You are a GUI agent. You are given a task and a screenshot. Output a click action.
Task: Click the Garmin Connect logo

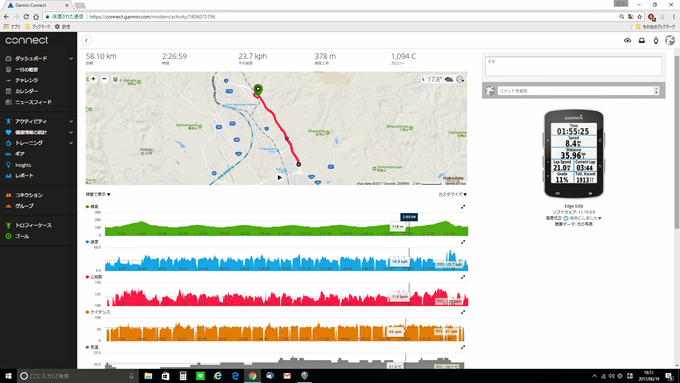[26, 40]
